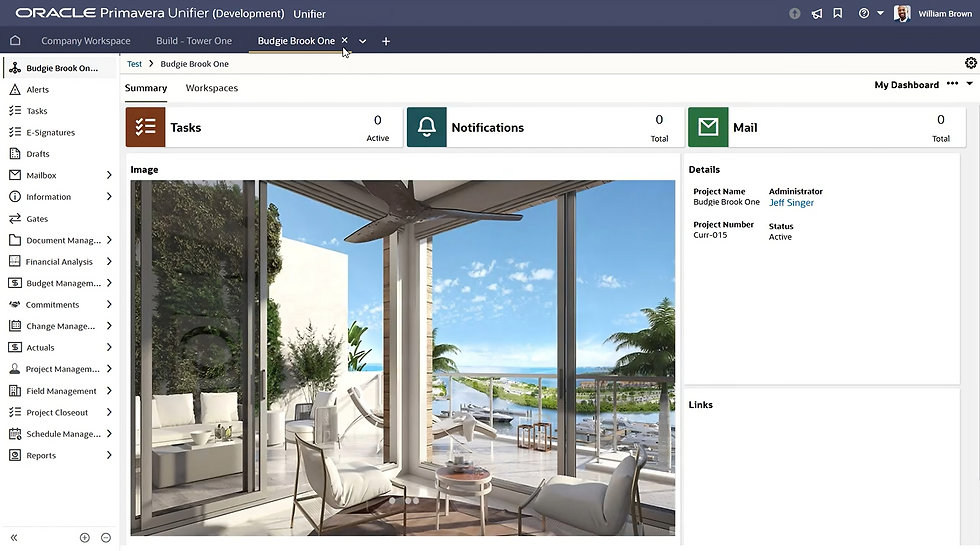The height and width of the screenshot is (551, 980).
Task: Open Drafts in the sidebar
Action: (x=38, y=154)
